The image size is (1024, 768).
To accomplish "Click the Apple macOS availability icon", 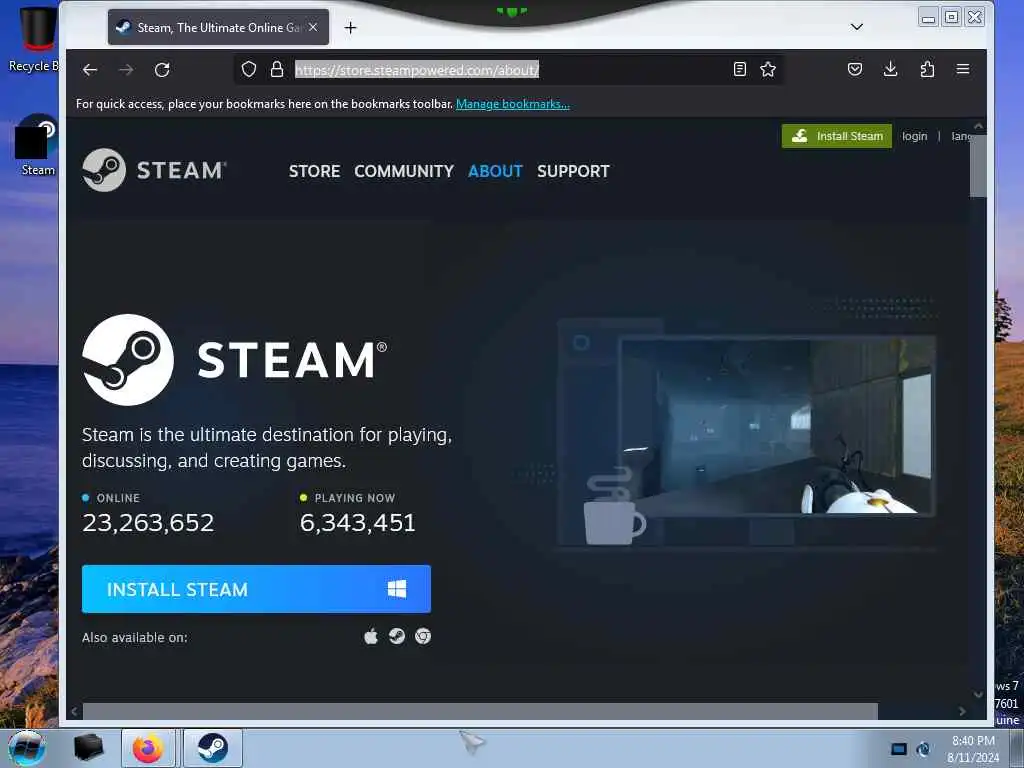I will (x=370, y=636).
